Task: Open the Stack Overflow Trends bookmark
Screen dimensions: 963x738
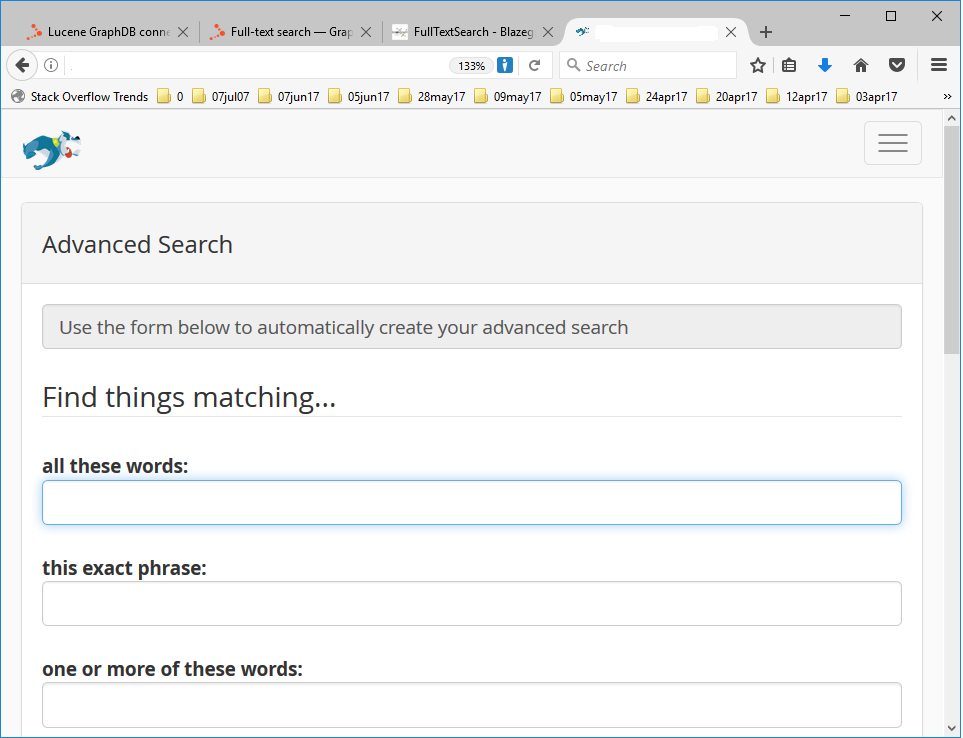Action: 80,97
